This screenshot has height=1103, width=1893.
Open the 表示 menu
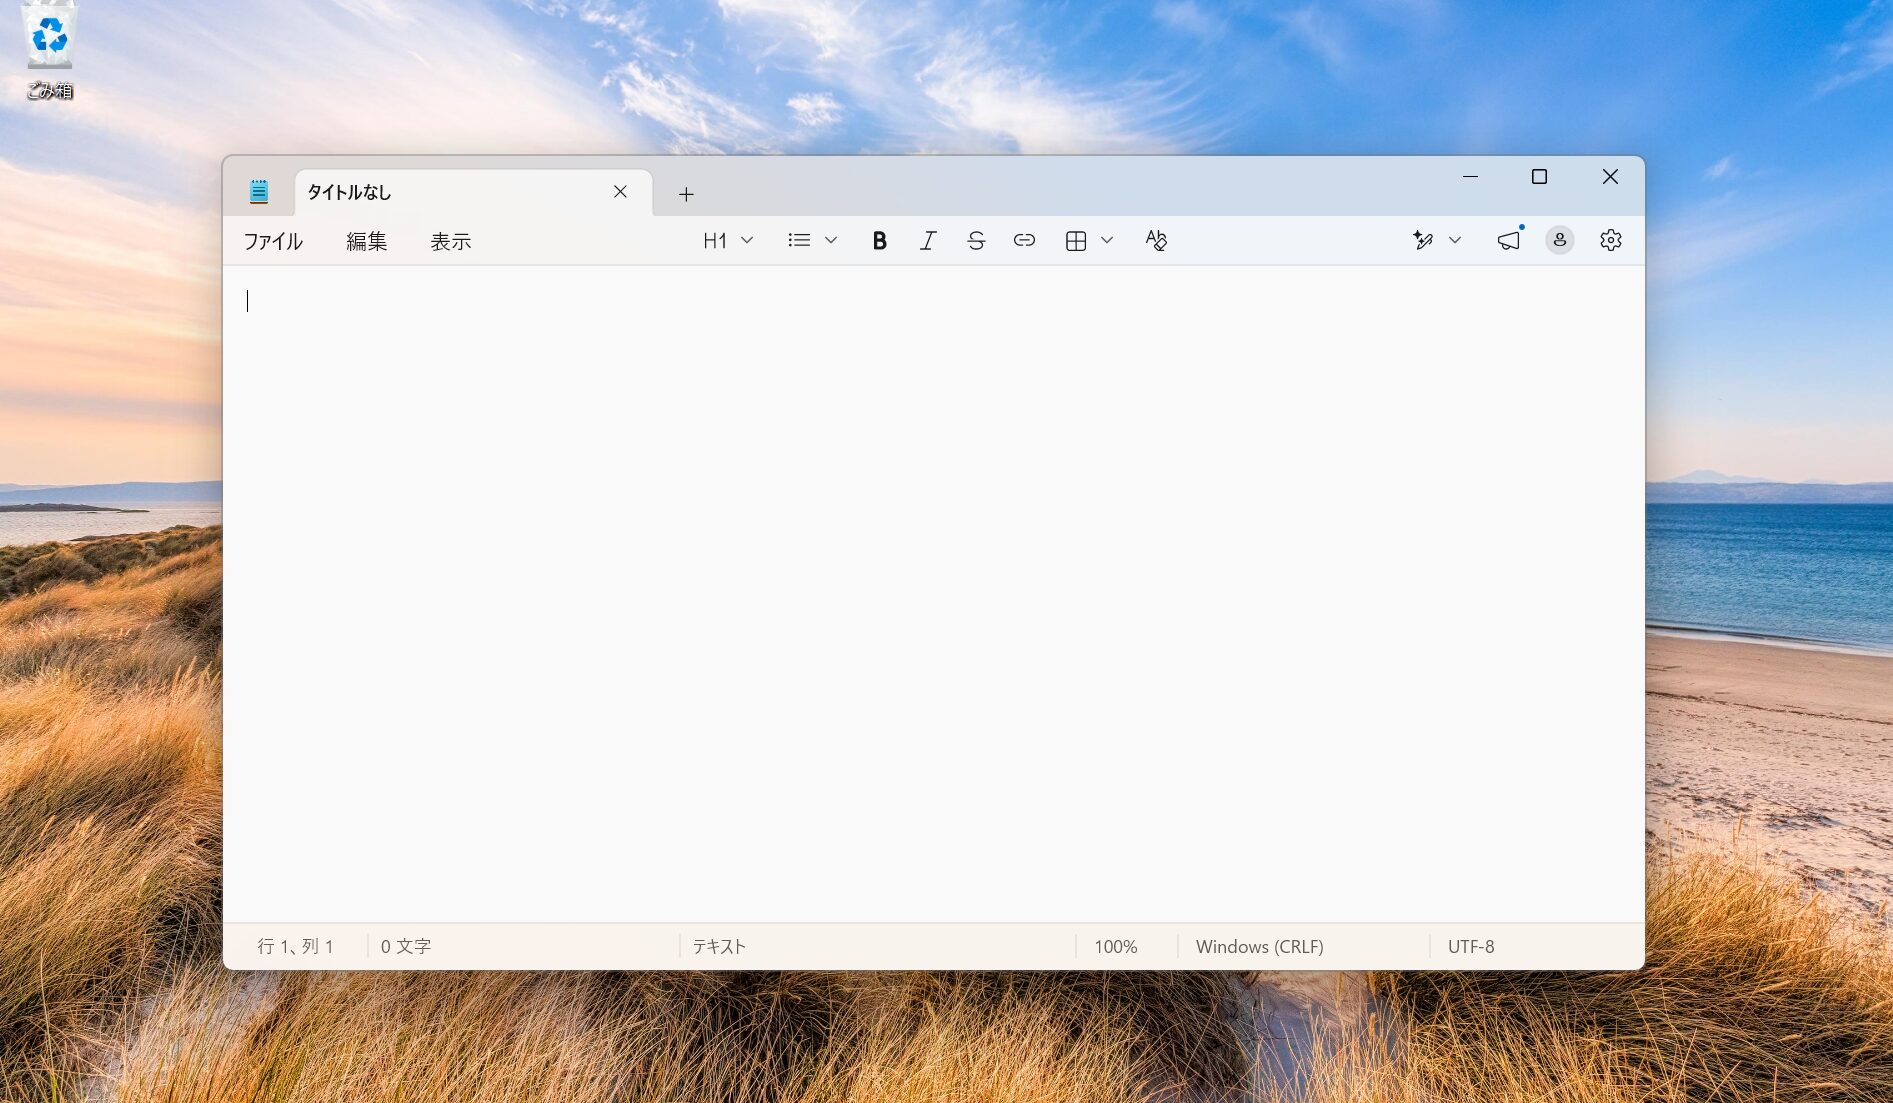click(450, 241)
